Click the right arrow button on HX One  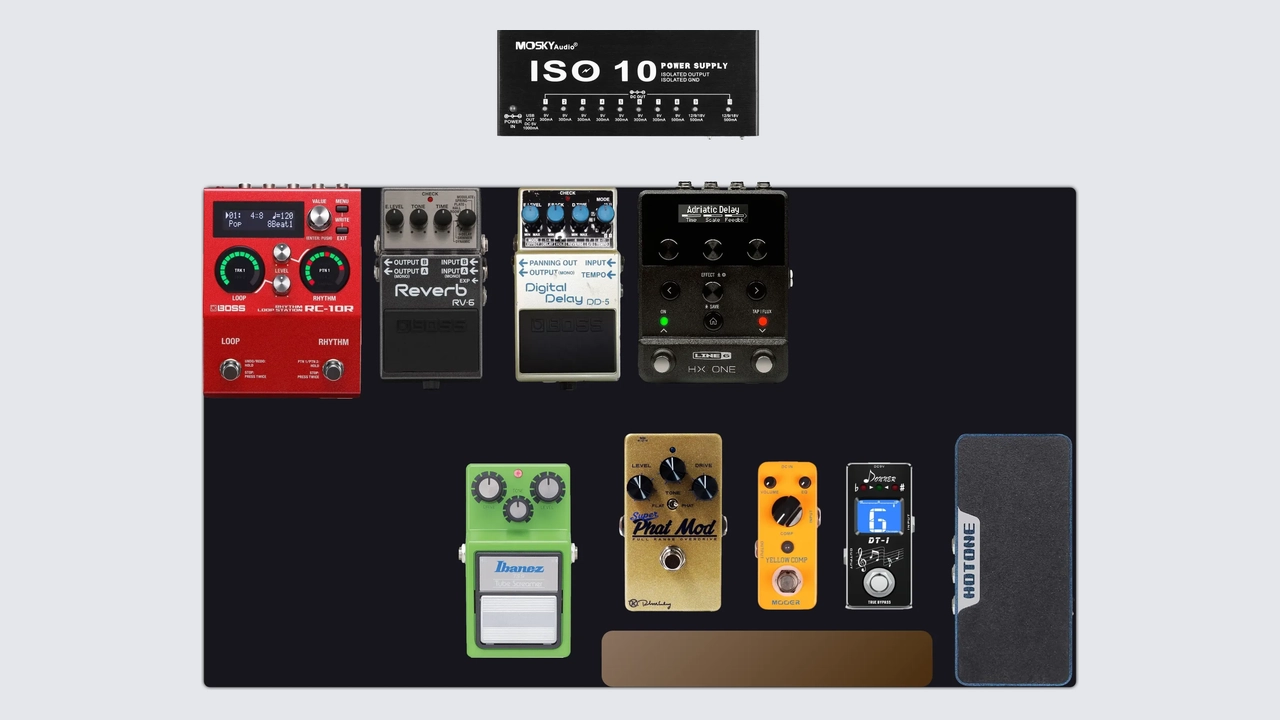point(756,291)
